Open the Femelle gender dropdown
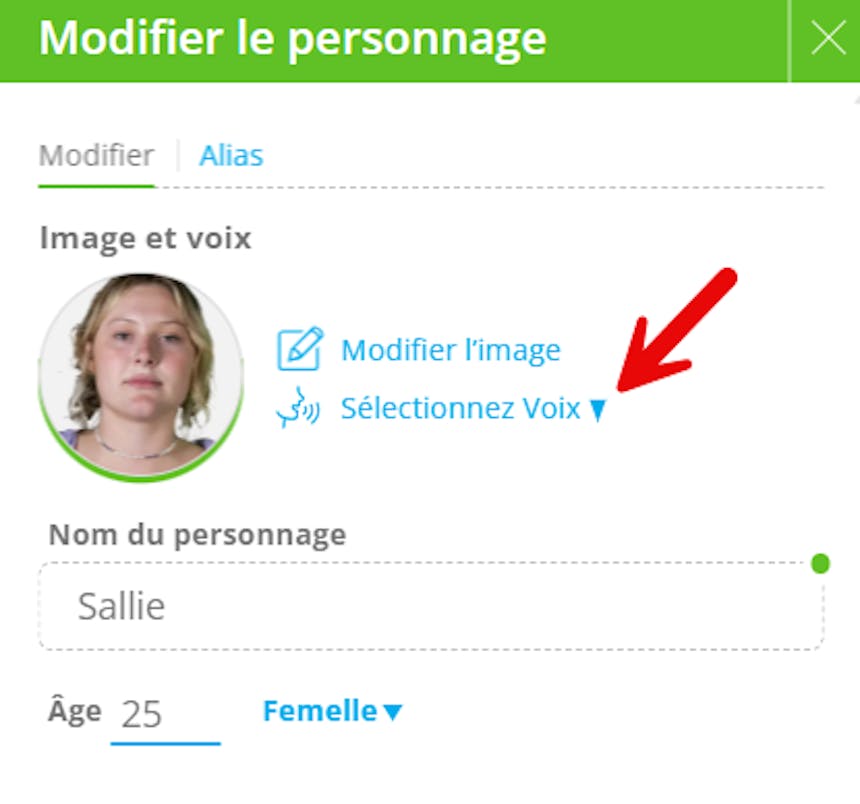Image resolution: width=860 pixels, height=804 pixels. point(319,711)
